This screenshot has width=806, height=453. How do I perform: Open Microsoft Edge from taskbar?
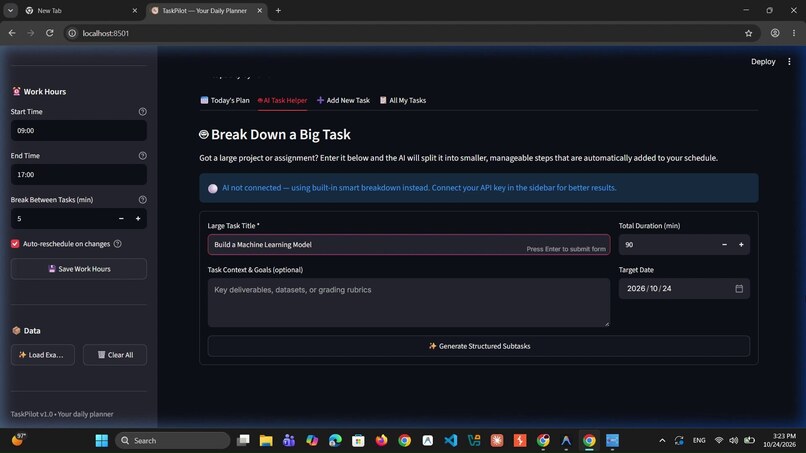pyautogui.click(x=335, y=441)
